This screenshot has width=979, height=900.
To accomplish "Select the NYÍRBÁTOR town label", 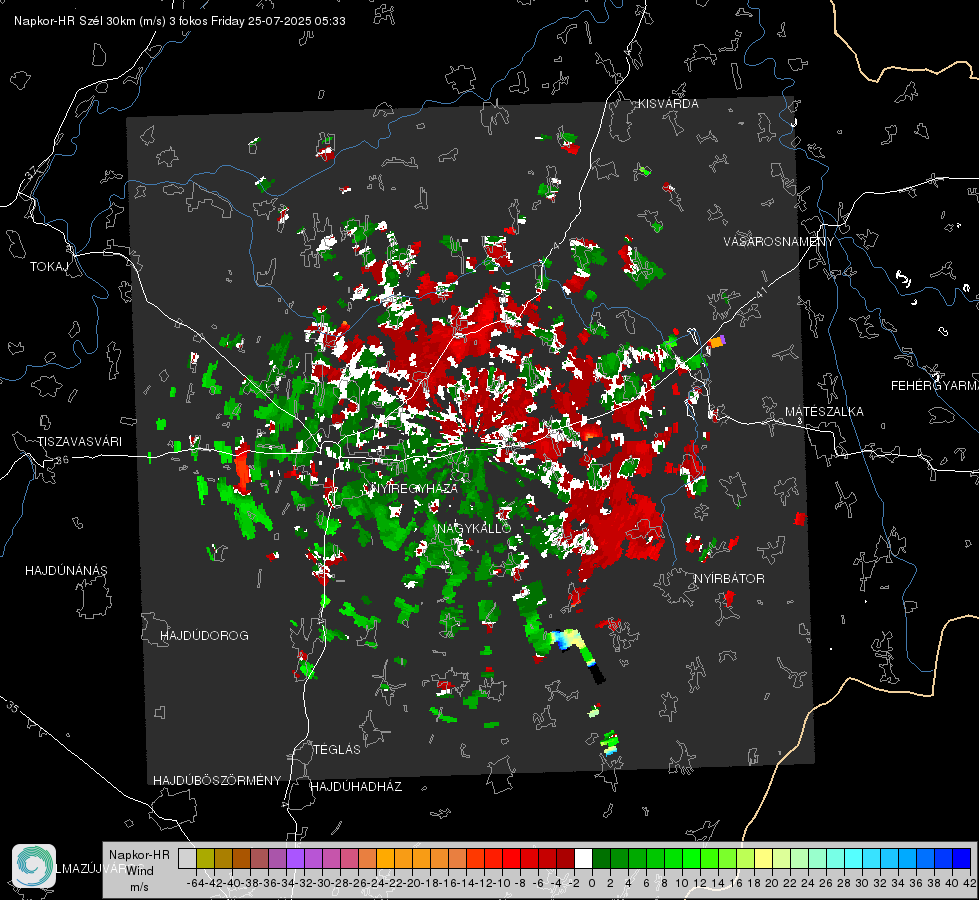I will tap(729, 579).
